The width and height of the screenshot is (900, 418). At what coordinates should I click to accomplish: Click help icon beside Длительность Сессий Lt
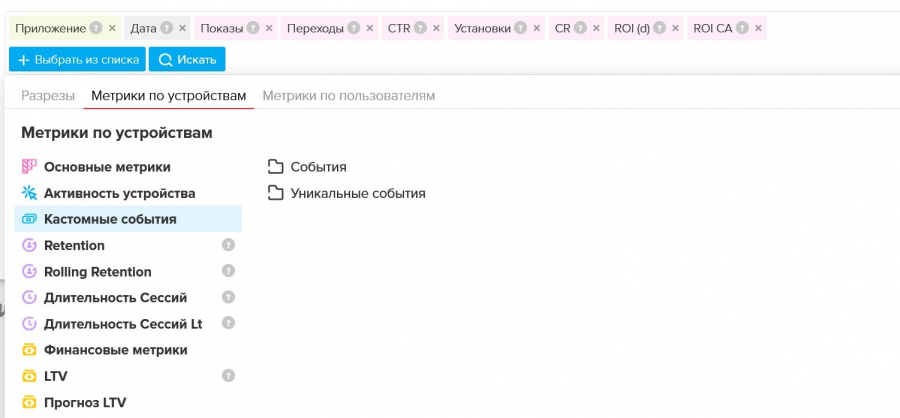tap(228, 324)
